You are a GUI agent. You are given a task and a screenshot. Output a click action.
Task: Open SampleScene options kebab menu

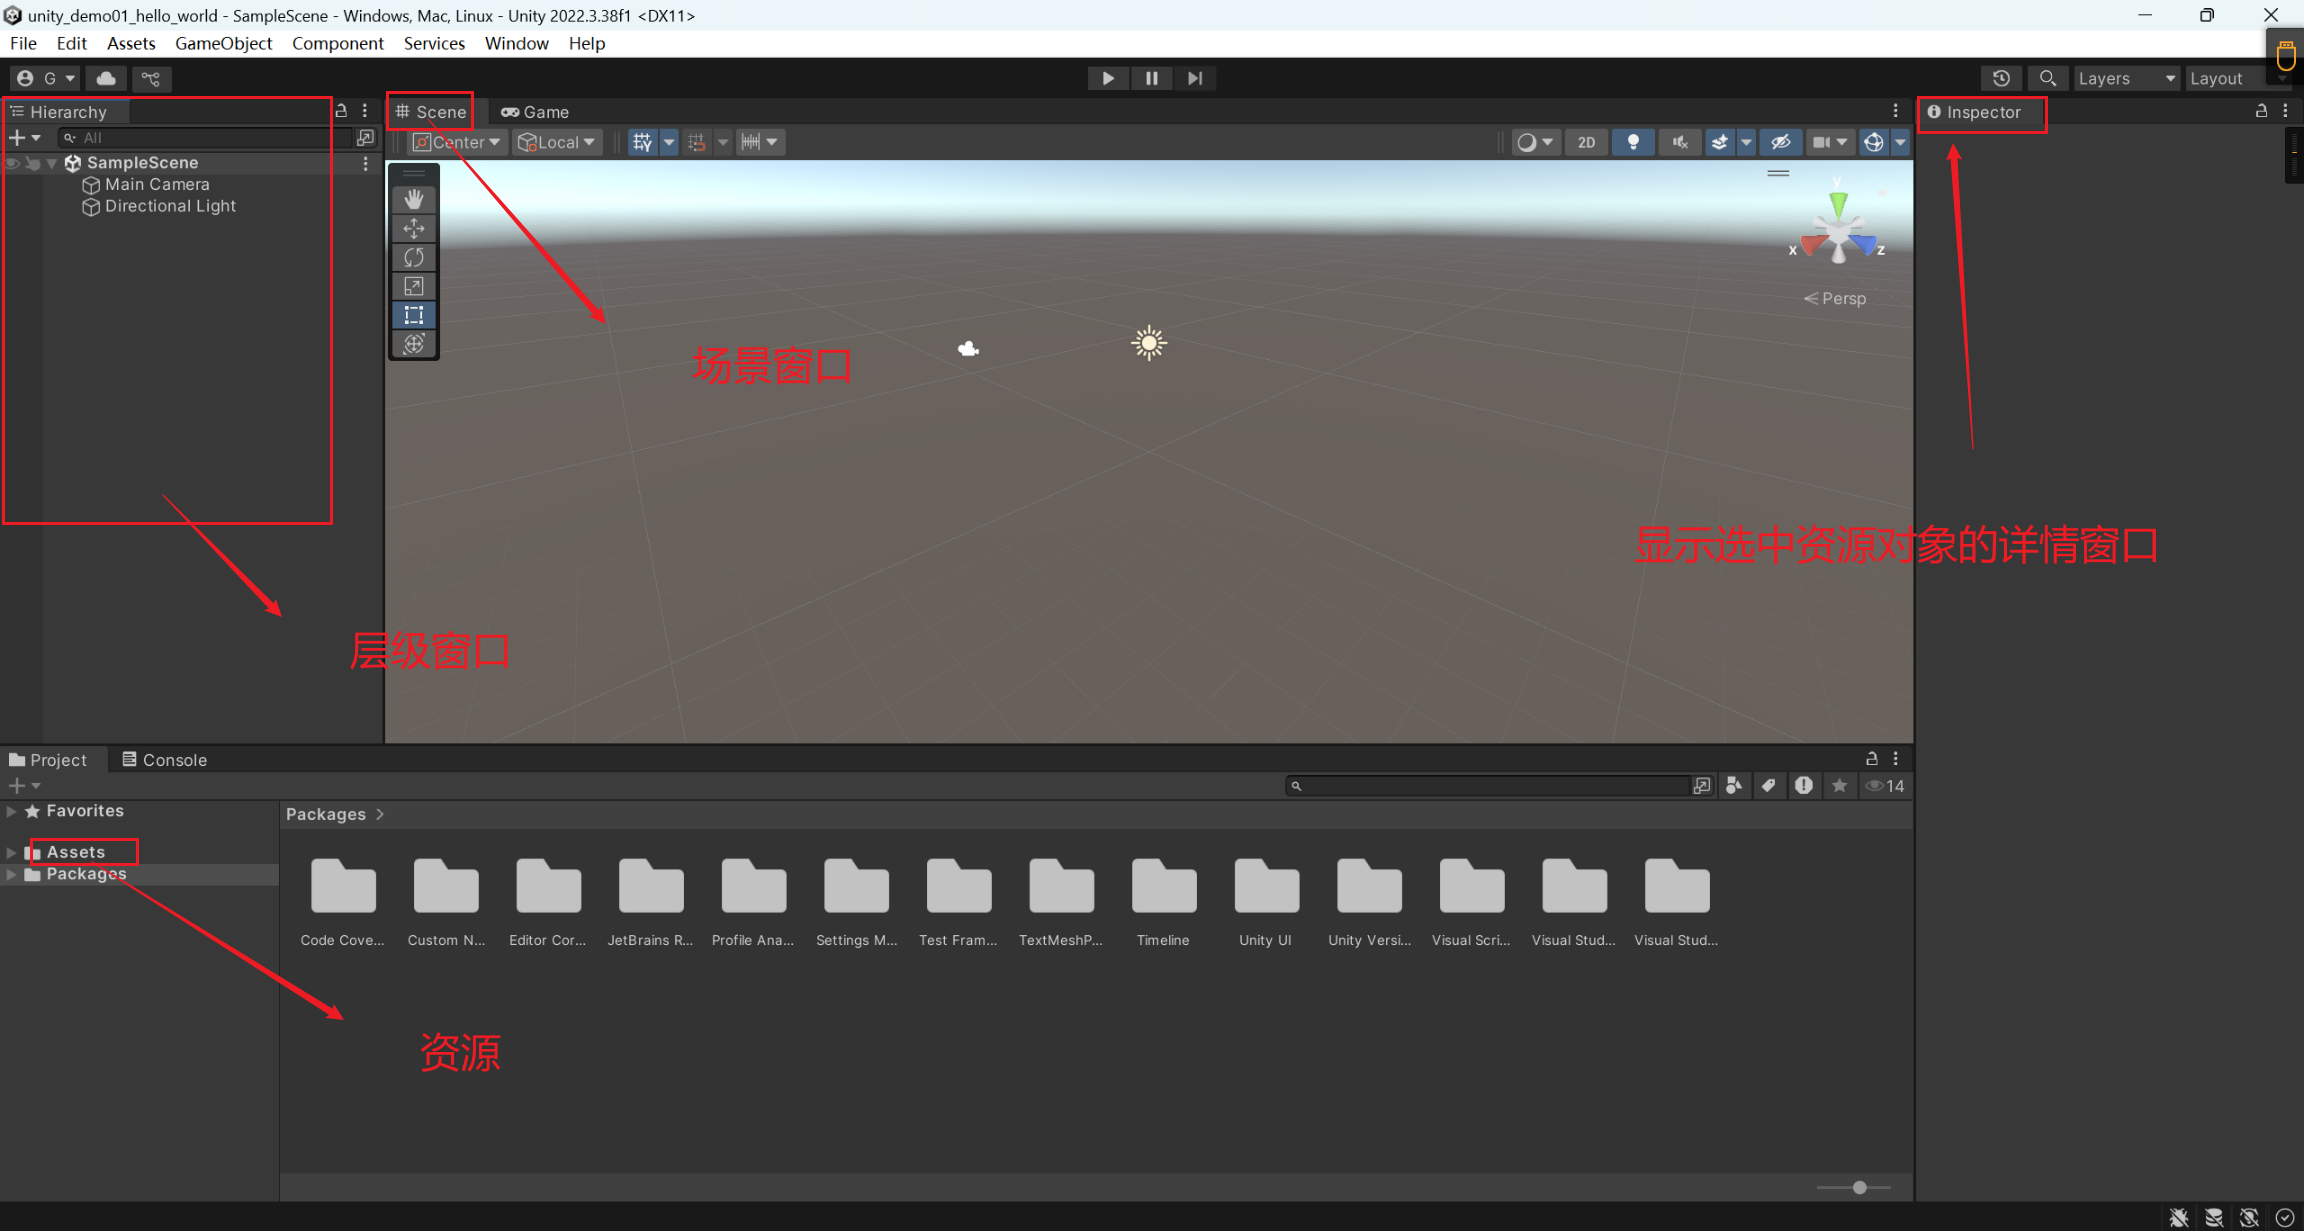click(365, 163)
